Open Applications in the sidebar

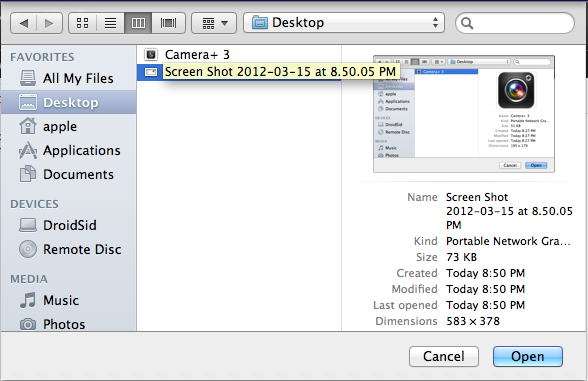(x=69, y=150)
